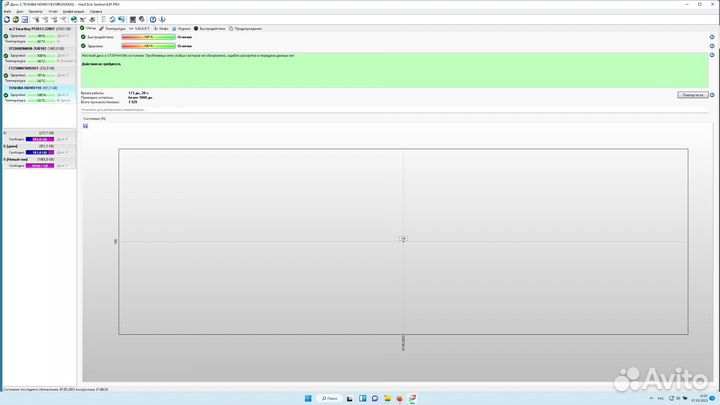The image size is (720, 405).
Task: Click help icon beside the green status box
Action: 712,55
